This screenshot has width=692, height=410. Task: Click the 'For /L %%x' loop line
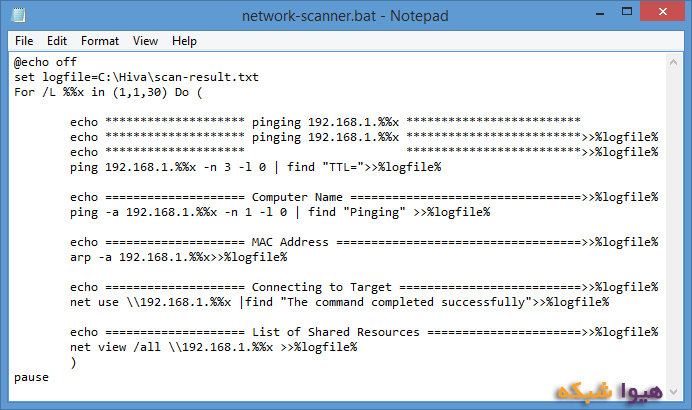[x=108, y=92]
